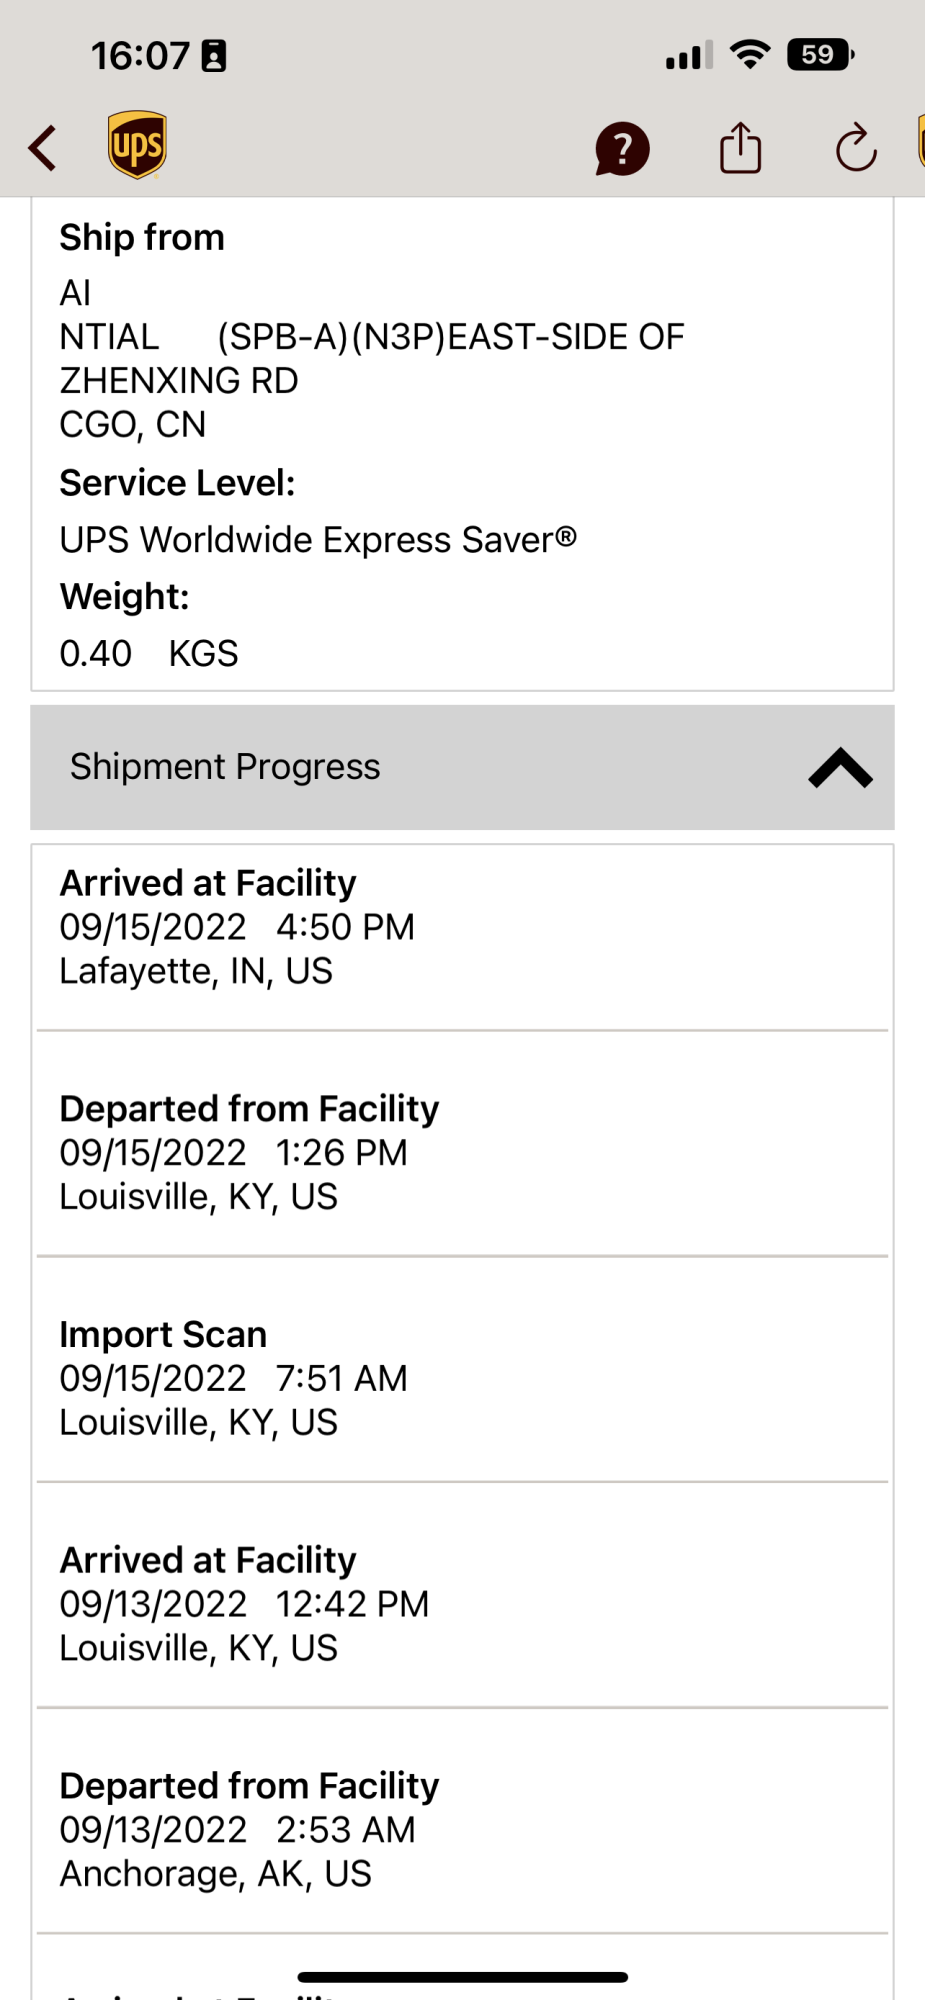Select the Arrived at Facility 09/13/2022 entry

pos(462,1604)
